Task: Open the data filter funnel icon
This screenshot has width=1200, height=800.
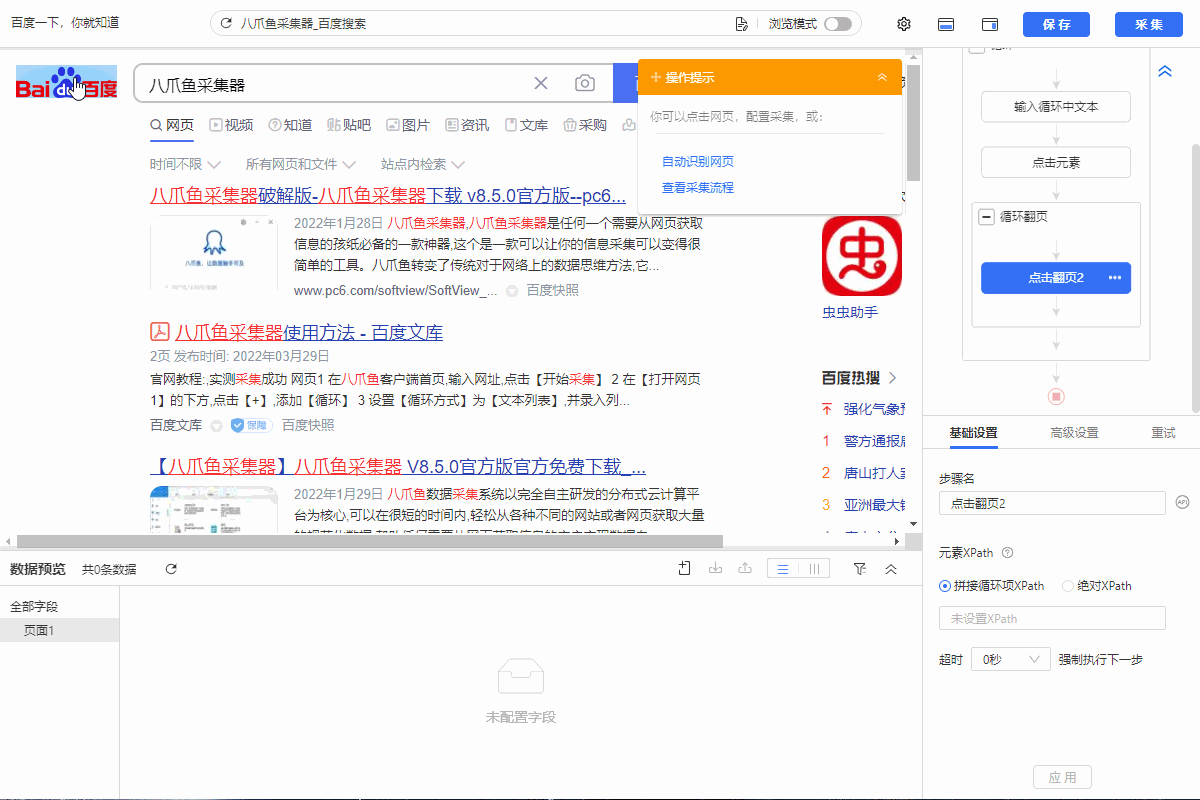Action: coord(860,569)
